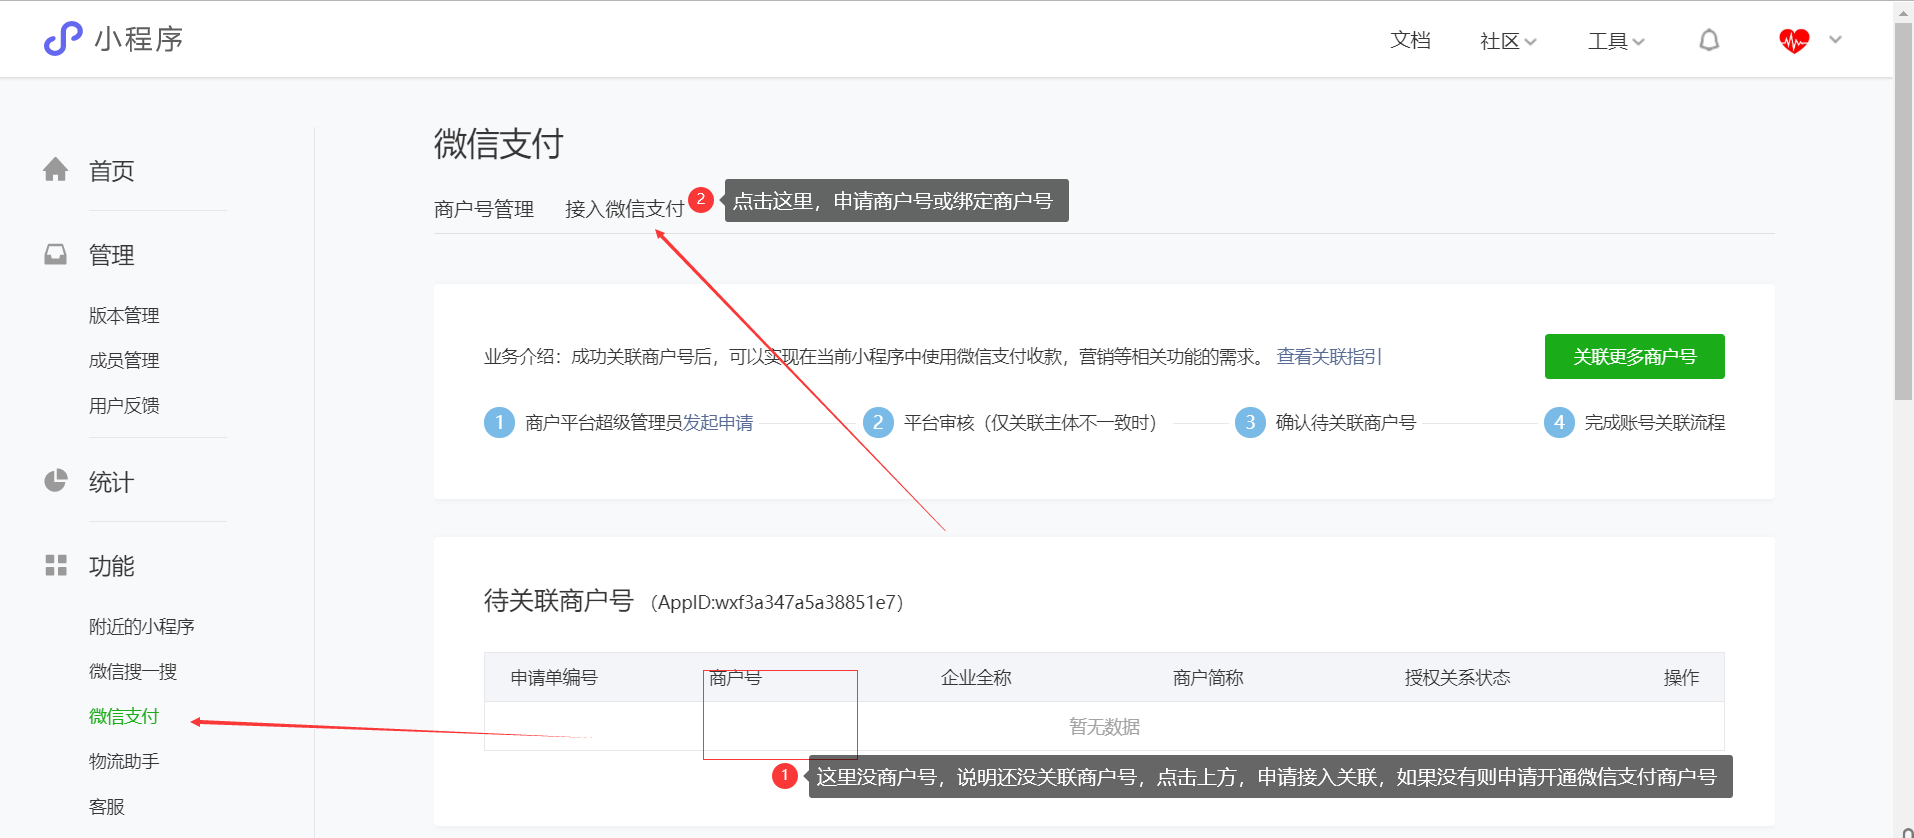Open 成员管理 in the sidebar
The image size is (1914, 838).
124,360
